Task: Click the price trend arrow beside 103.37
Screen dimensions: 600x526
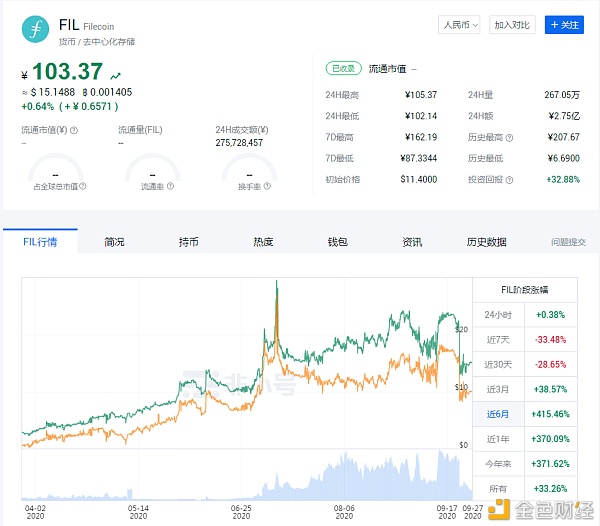Action: [x=116, y=76]
